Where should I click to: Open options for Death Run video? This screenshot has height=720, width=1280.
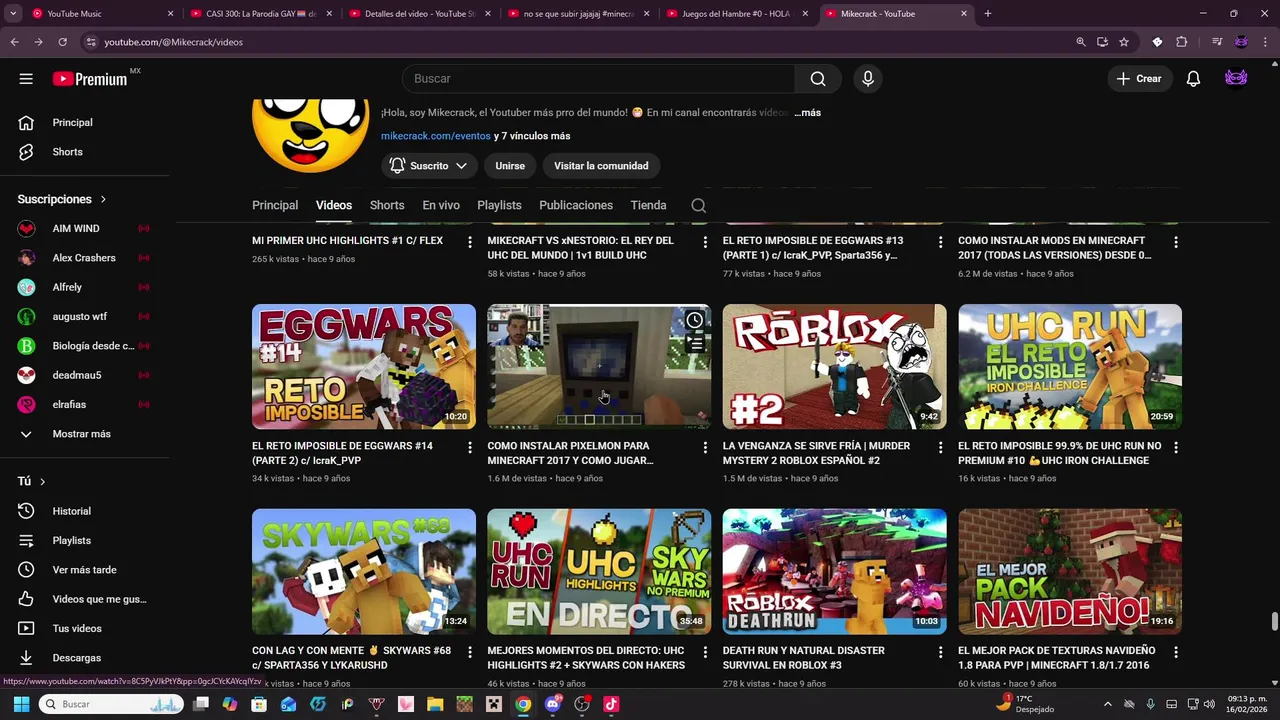[940, 652]
